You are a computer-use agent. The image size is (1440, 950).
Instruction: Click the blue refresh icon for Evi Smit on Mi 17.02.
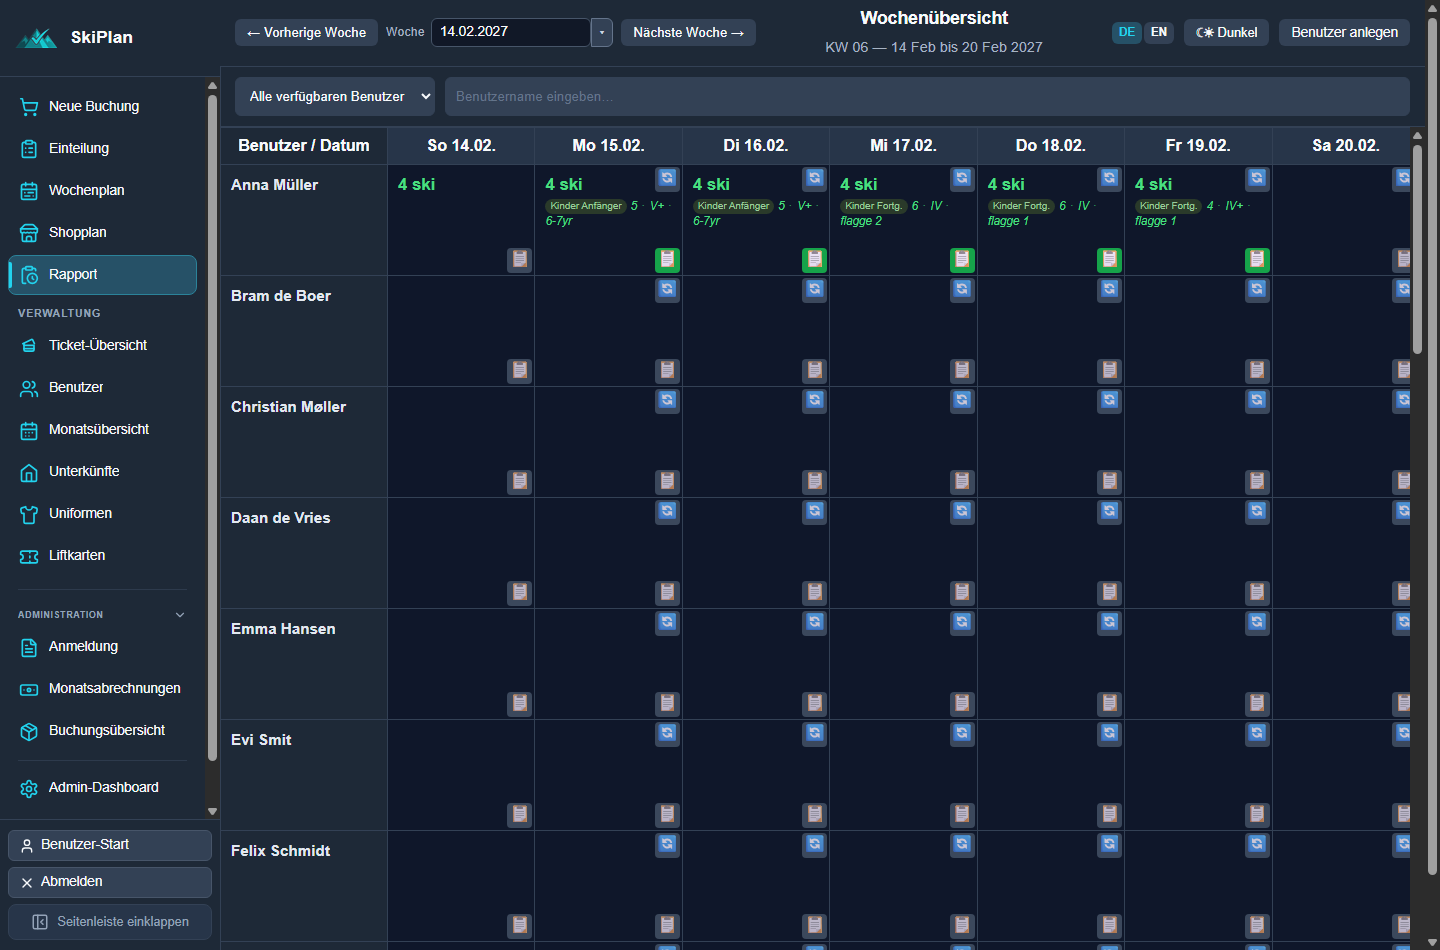click(x=962, y=734)
